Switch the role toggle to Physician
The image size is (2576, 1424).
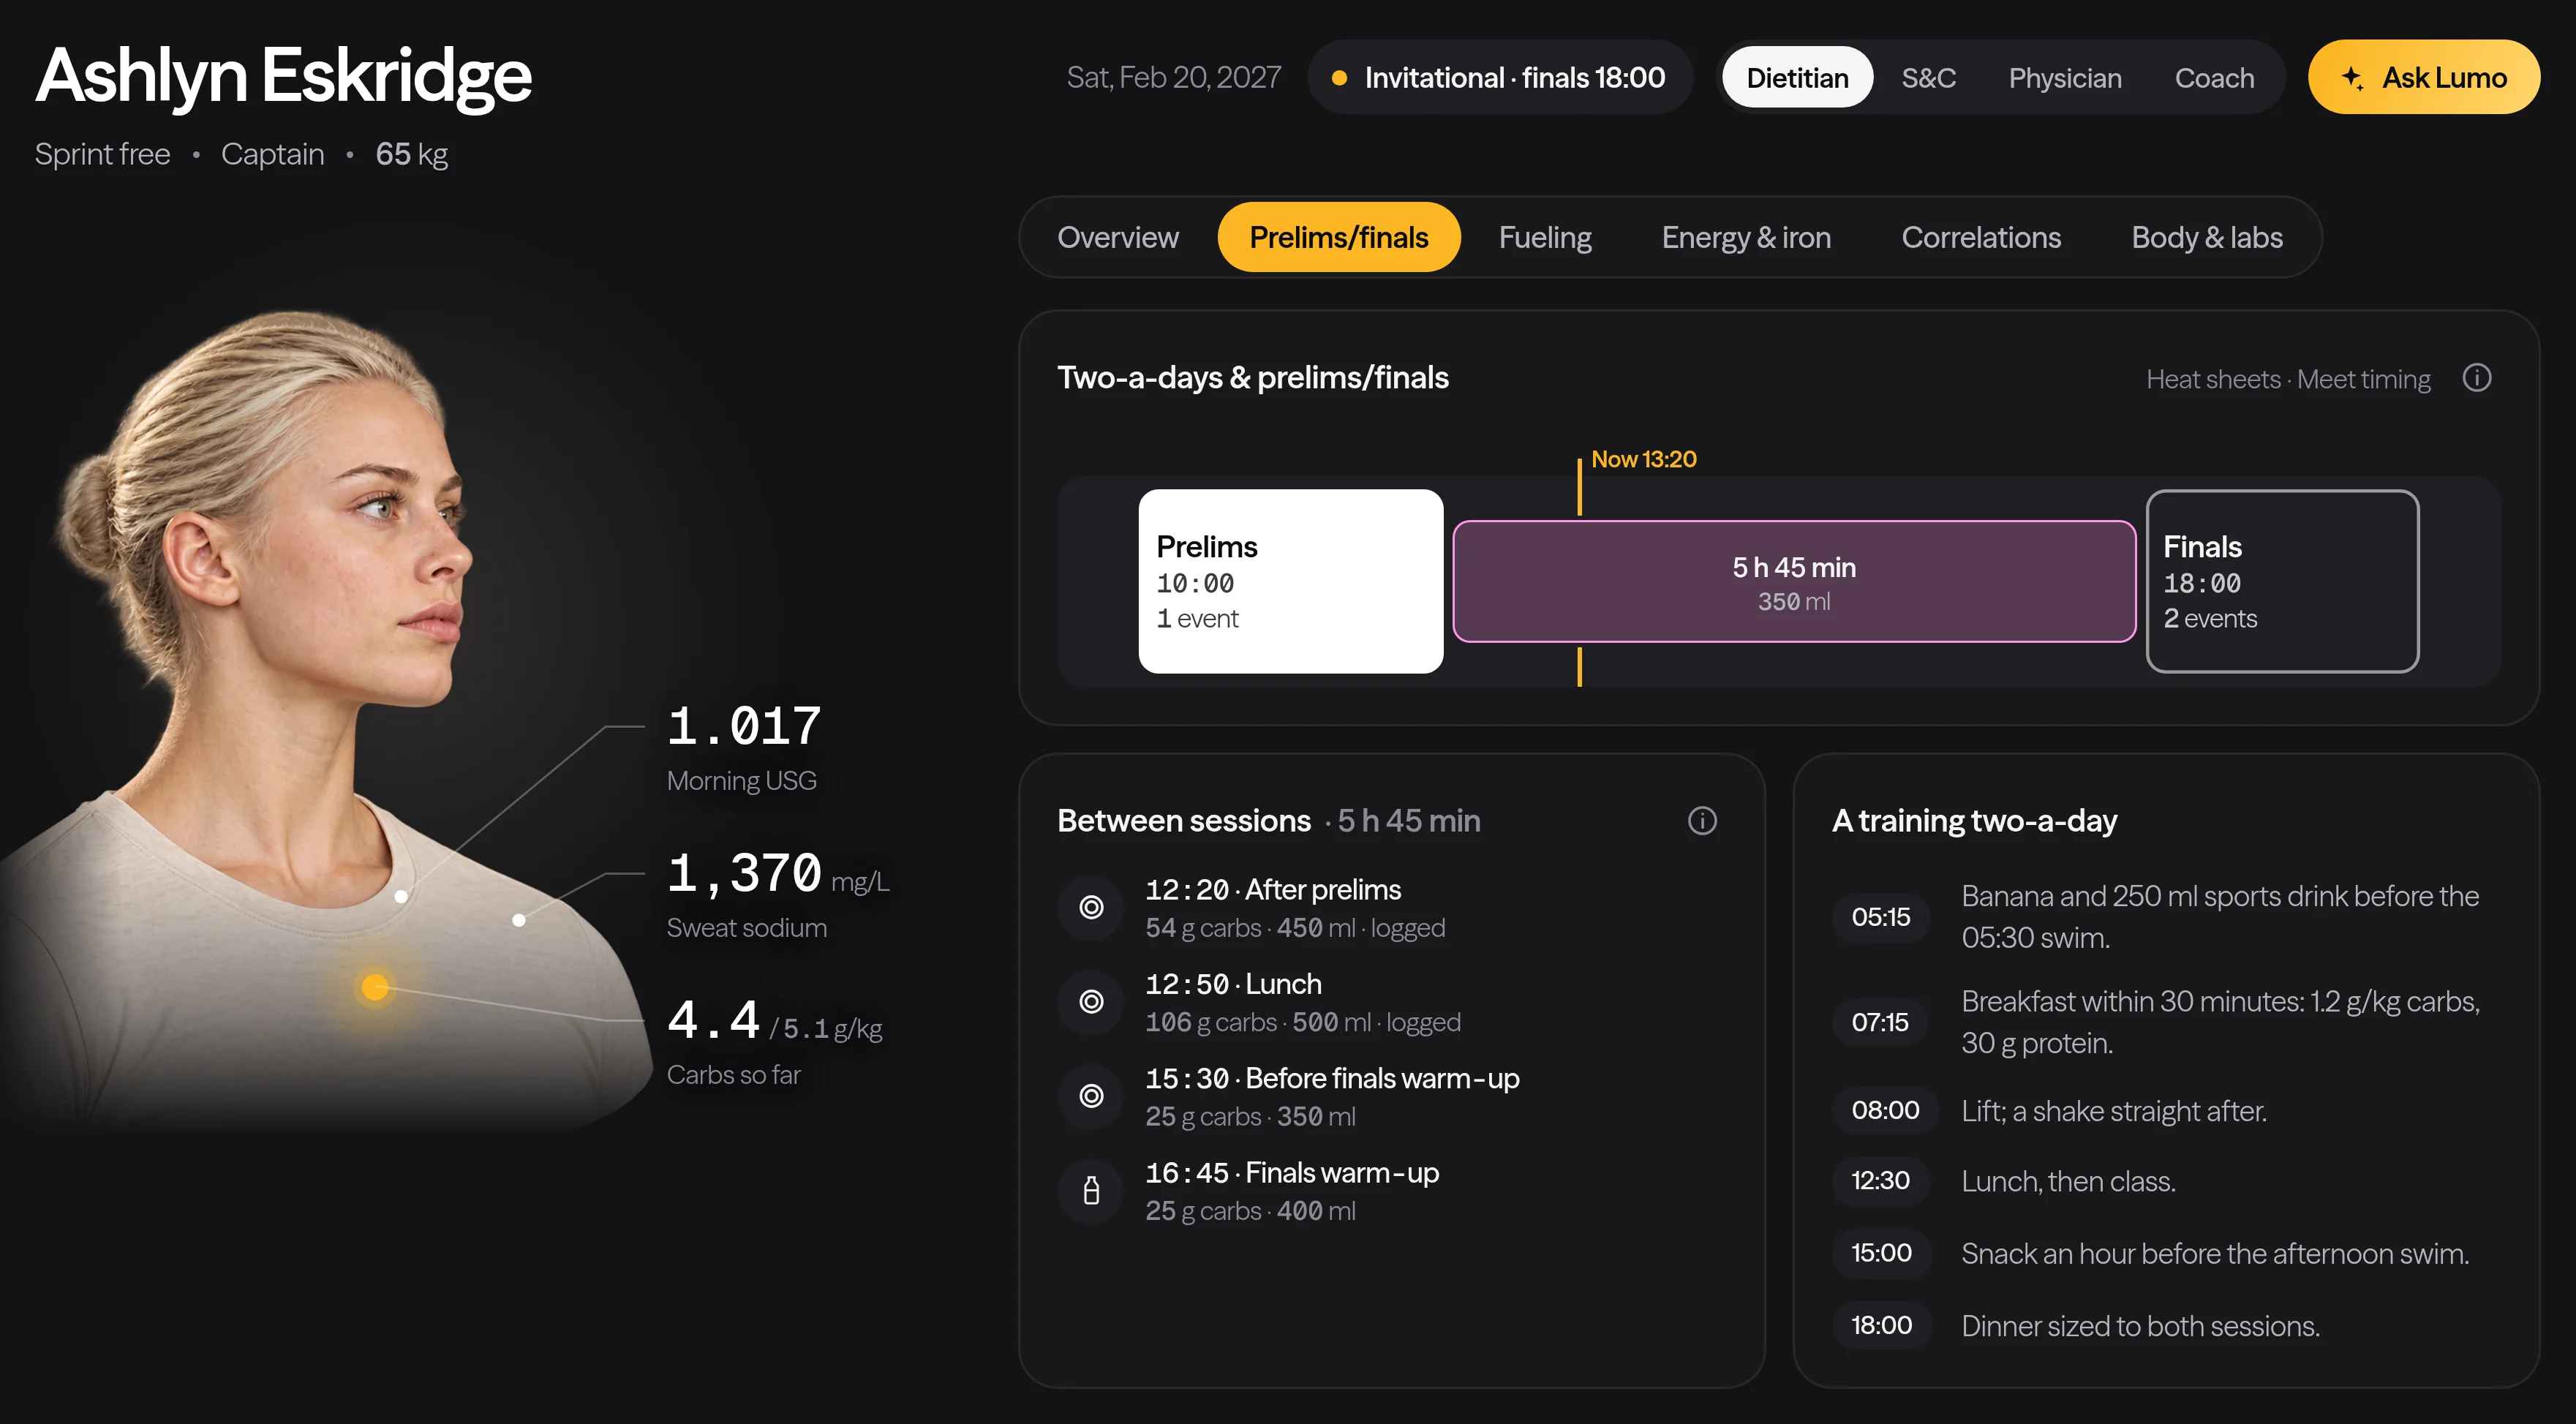(2064, 77)
